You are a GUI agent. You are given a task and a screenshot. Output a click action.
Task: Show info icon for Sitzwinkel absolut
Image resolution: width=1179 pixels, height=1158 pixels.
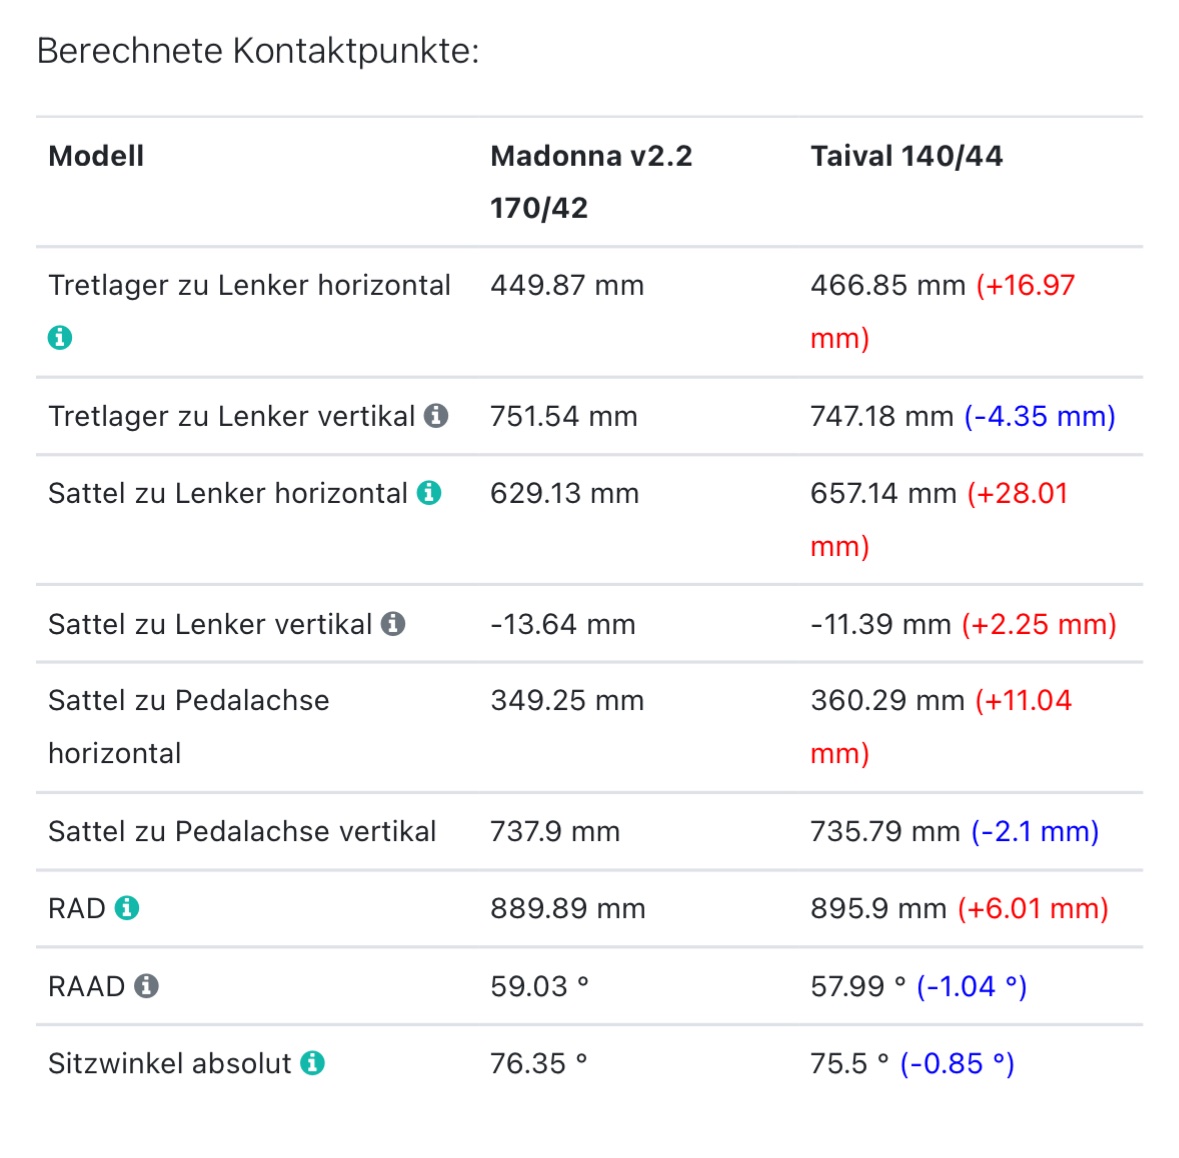point(313,1063)
